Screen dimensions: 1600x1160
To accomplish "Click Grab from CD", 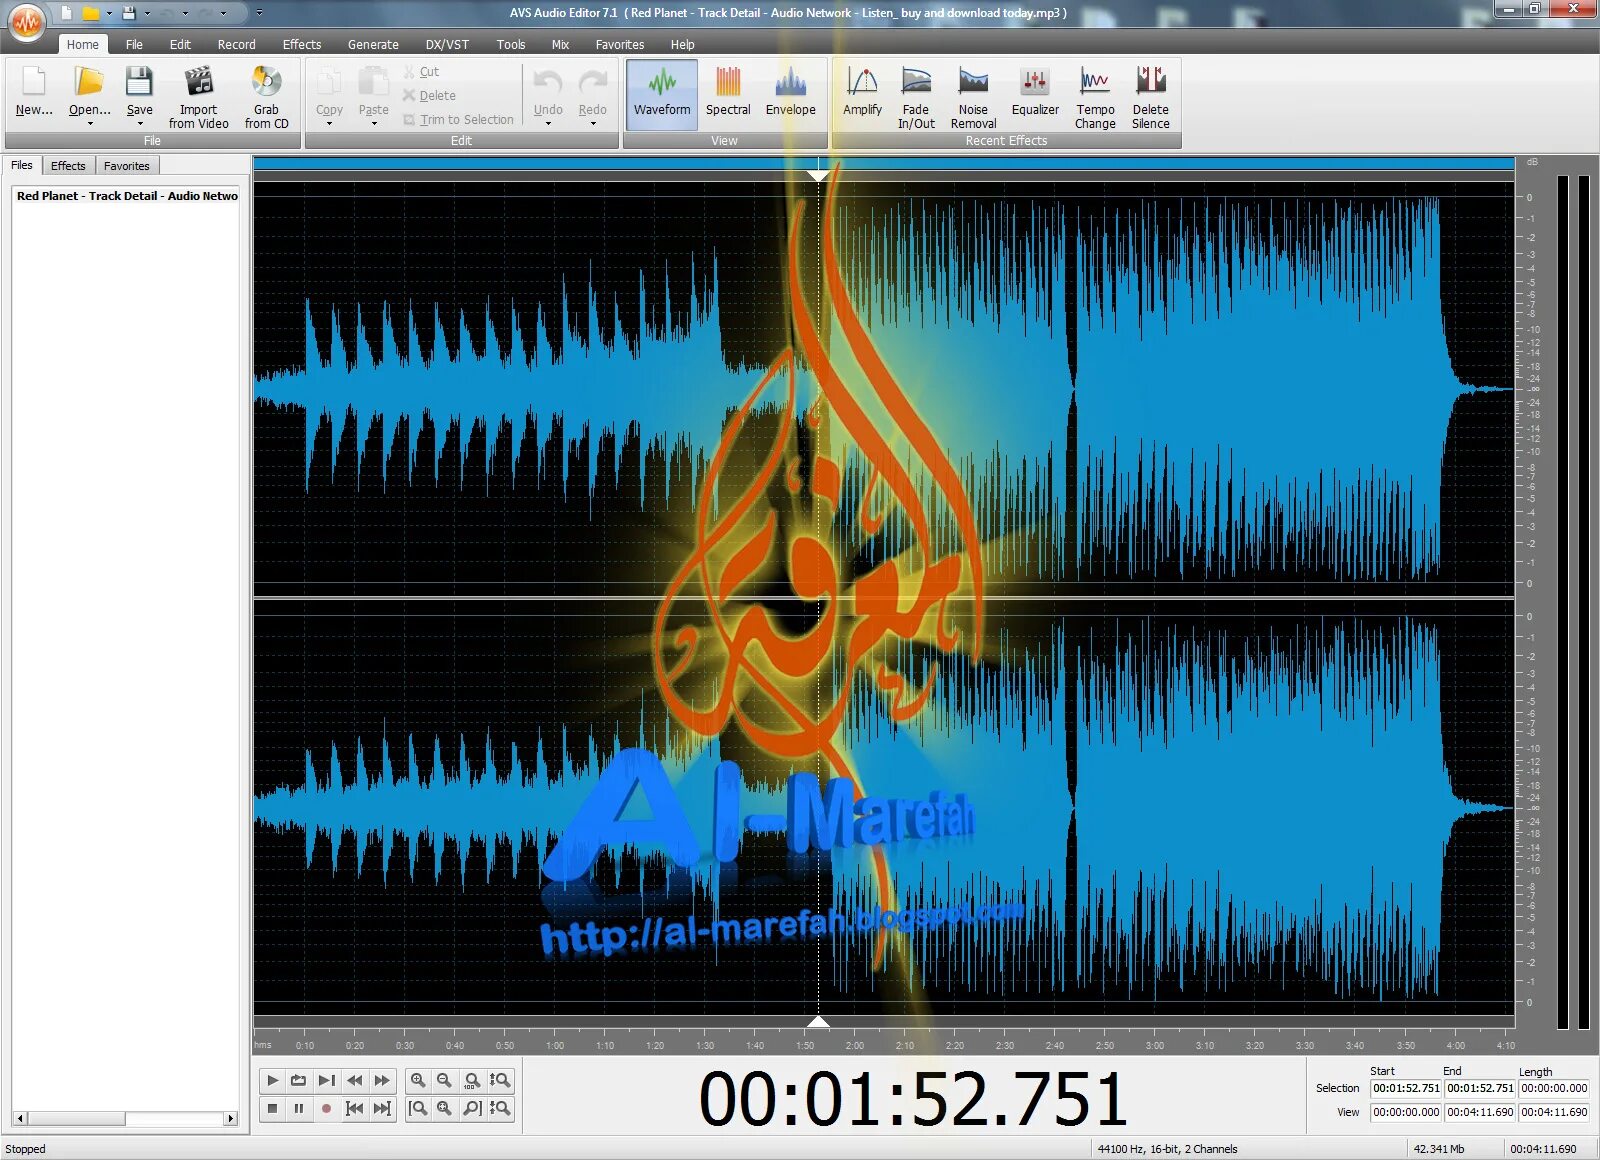I will (266, 95).
